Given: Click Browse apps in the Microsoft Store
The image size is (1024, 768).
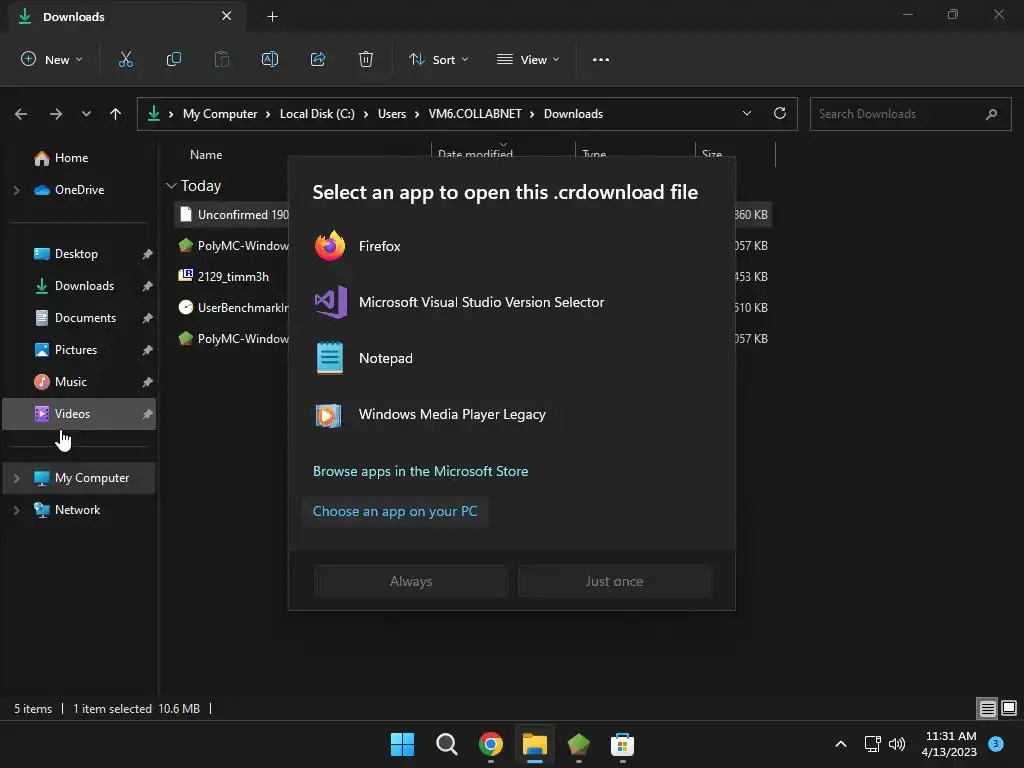Looking at the screenshot, I should (x=421, y=471).
